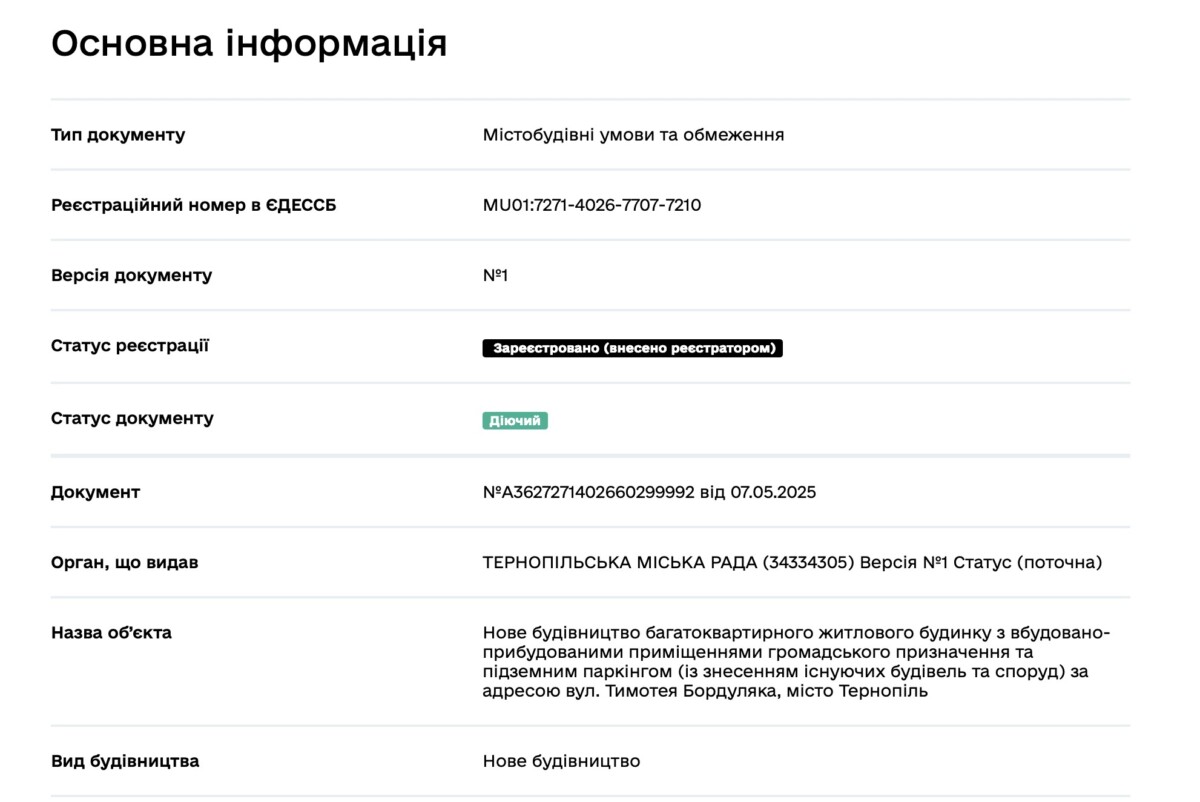Click the "Тип документу" label
The height and width of the screenshot is (802, 1200).
tap(118, 135)
